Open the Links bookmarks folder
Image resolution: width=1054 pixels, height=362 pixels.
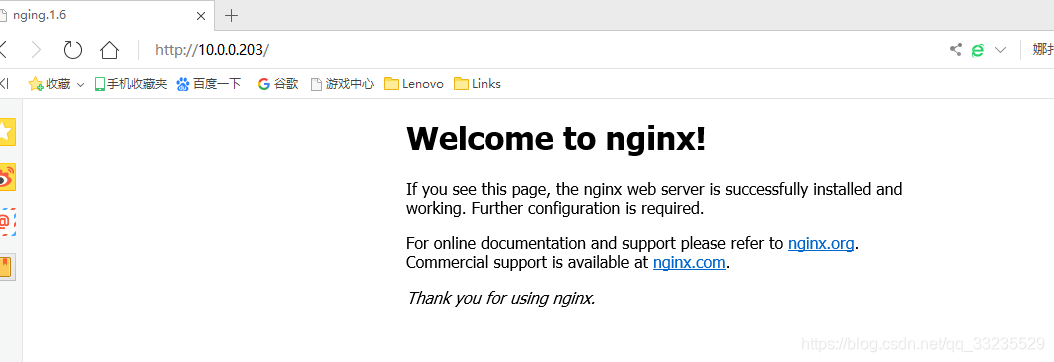477,84
